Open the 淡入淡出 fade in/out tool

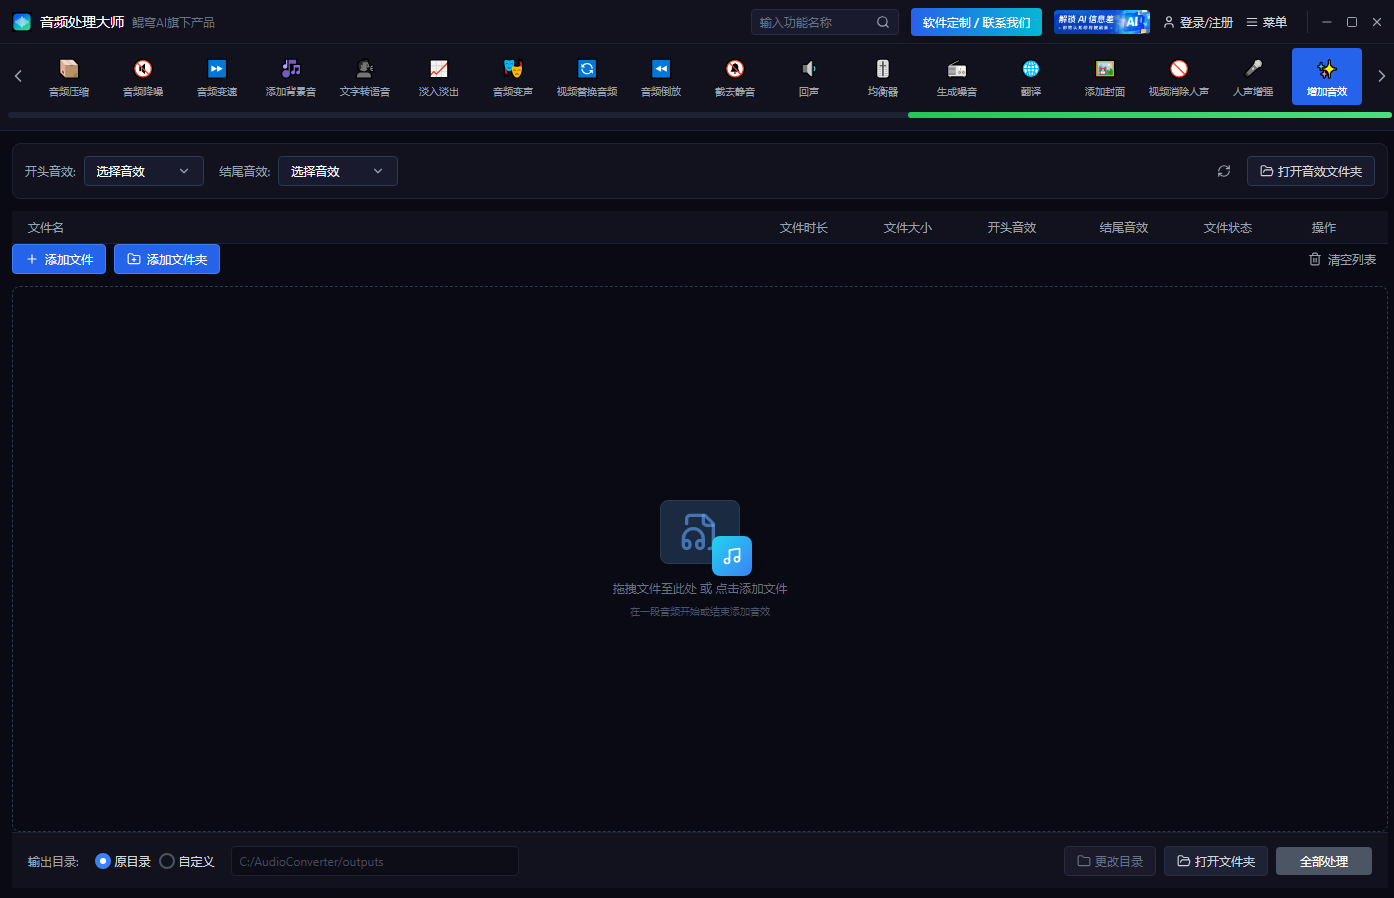(438, 78)
